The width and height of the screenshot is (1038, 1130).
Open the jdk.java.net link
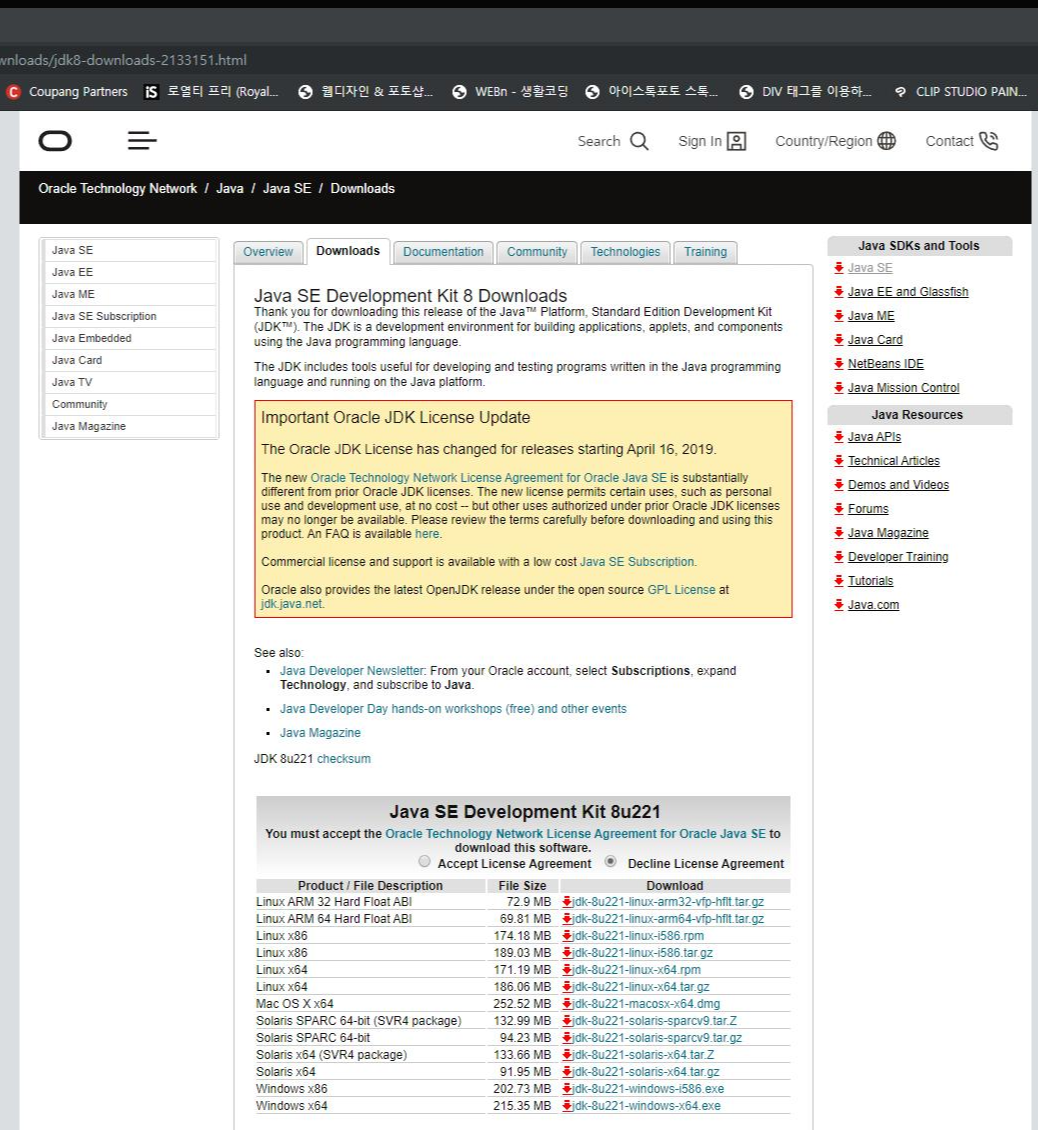coord(292,604)
